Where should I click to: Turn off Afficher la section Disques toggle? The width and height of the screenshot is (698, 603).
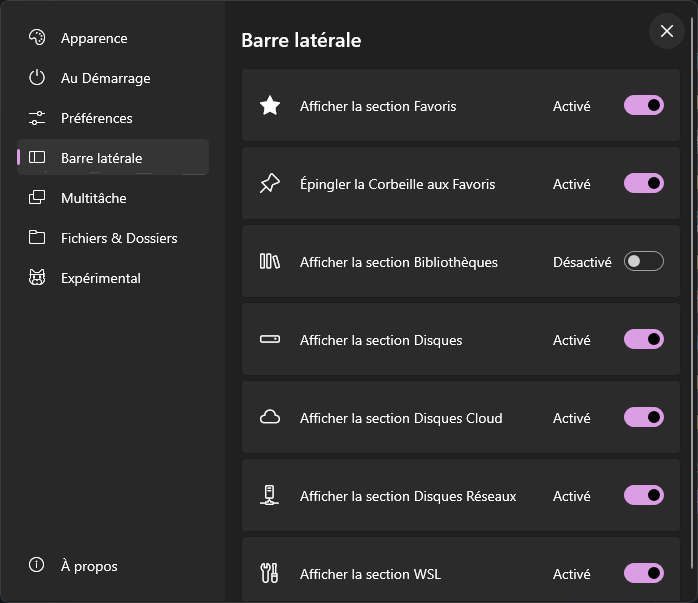(644, 339)
